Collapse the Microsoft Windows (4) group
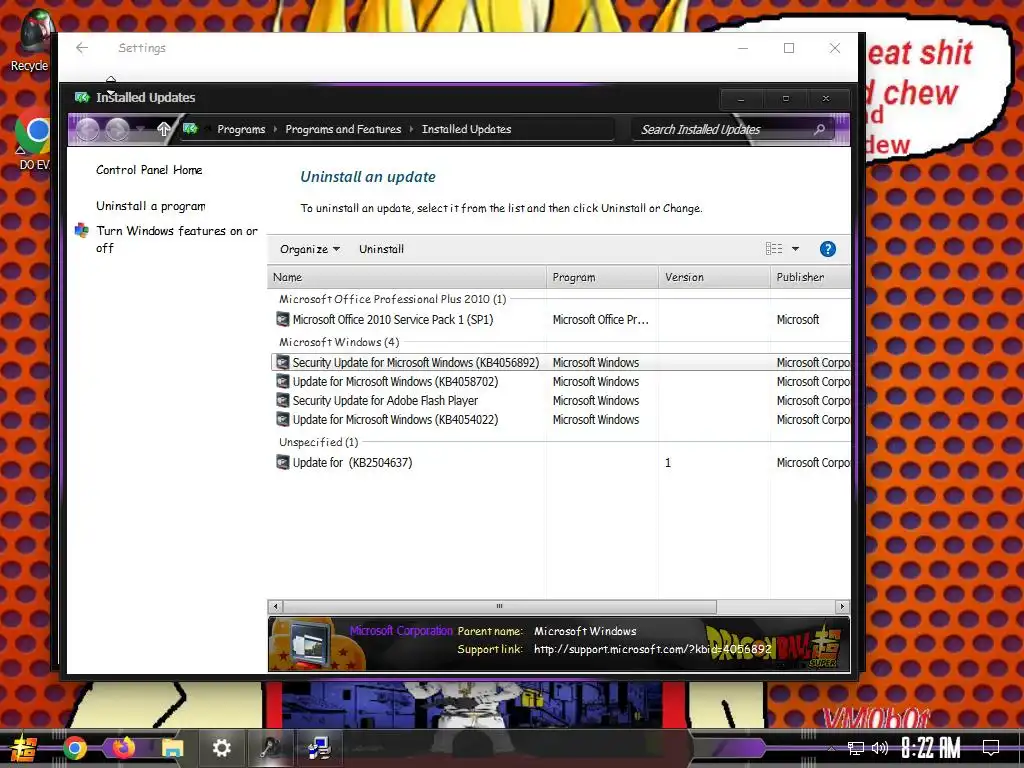The image size is (1024, 768). (339, 342)
